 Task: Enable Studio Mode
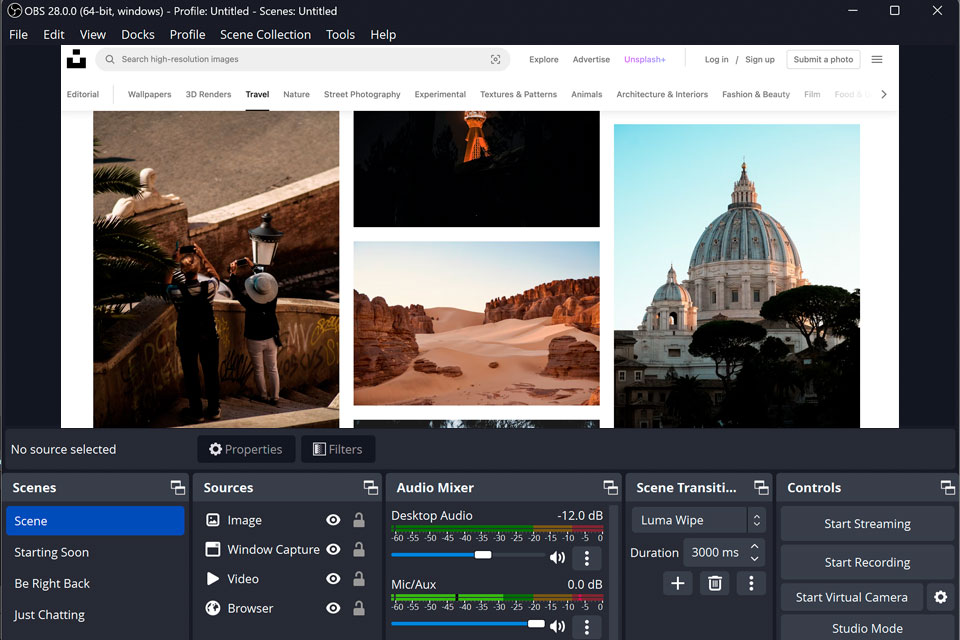pyautogui.click(x=867, y=628)
